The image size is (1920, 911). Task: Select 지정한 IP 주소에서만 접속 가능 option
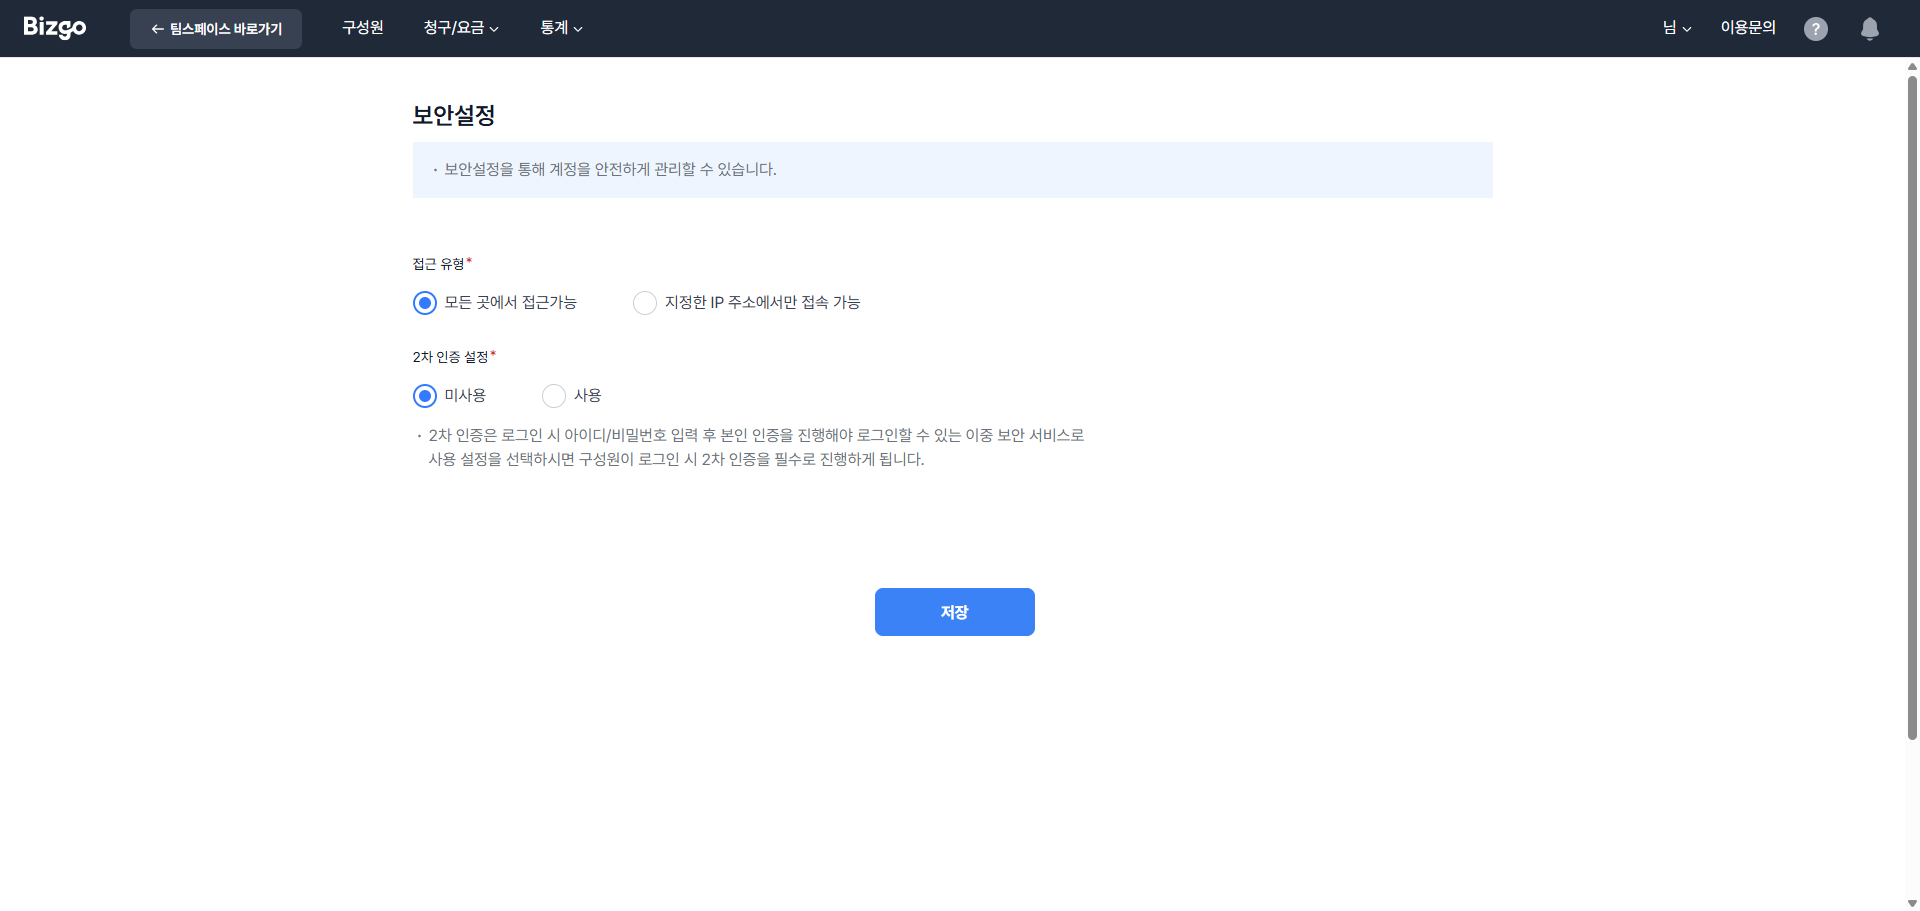644,302
